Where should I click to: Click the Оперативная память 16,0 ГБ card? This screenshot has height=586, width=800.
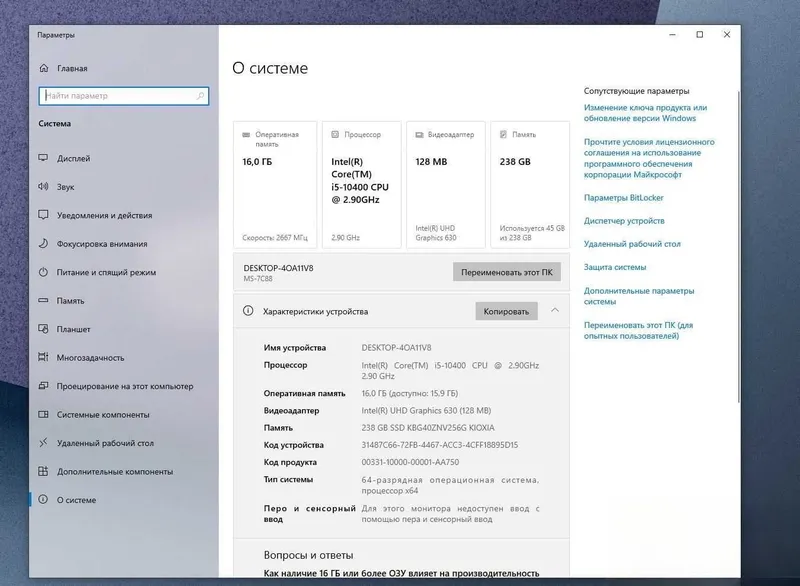(x=275, y=185)
